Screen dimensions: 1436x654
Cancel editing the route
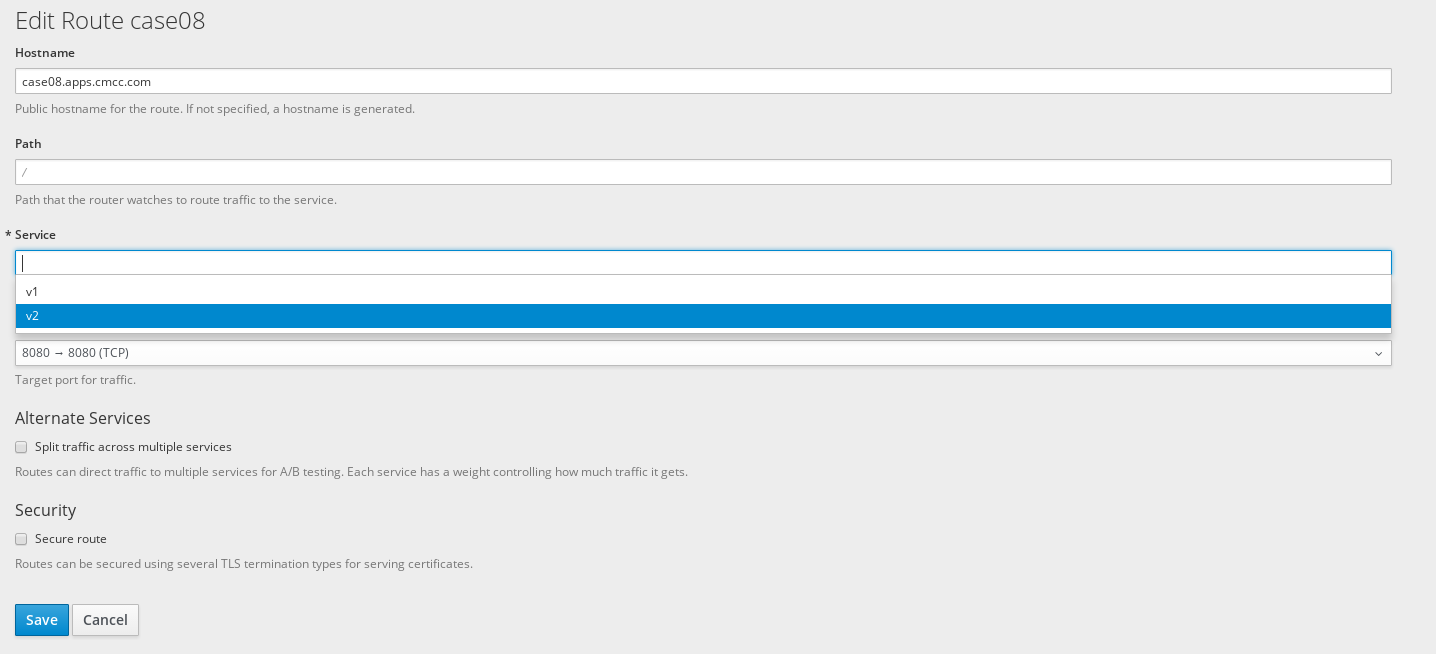click(x=105, y=620)
